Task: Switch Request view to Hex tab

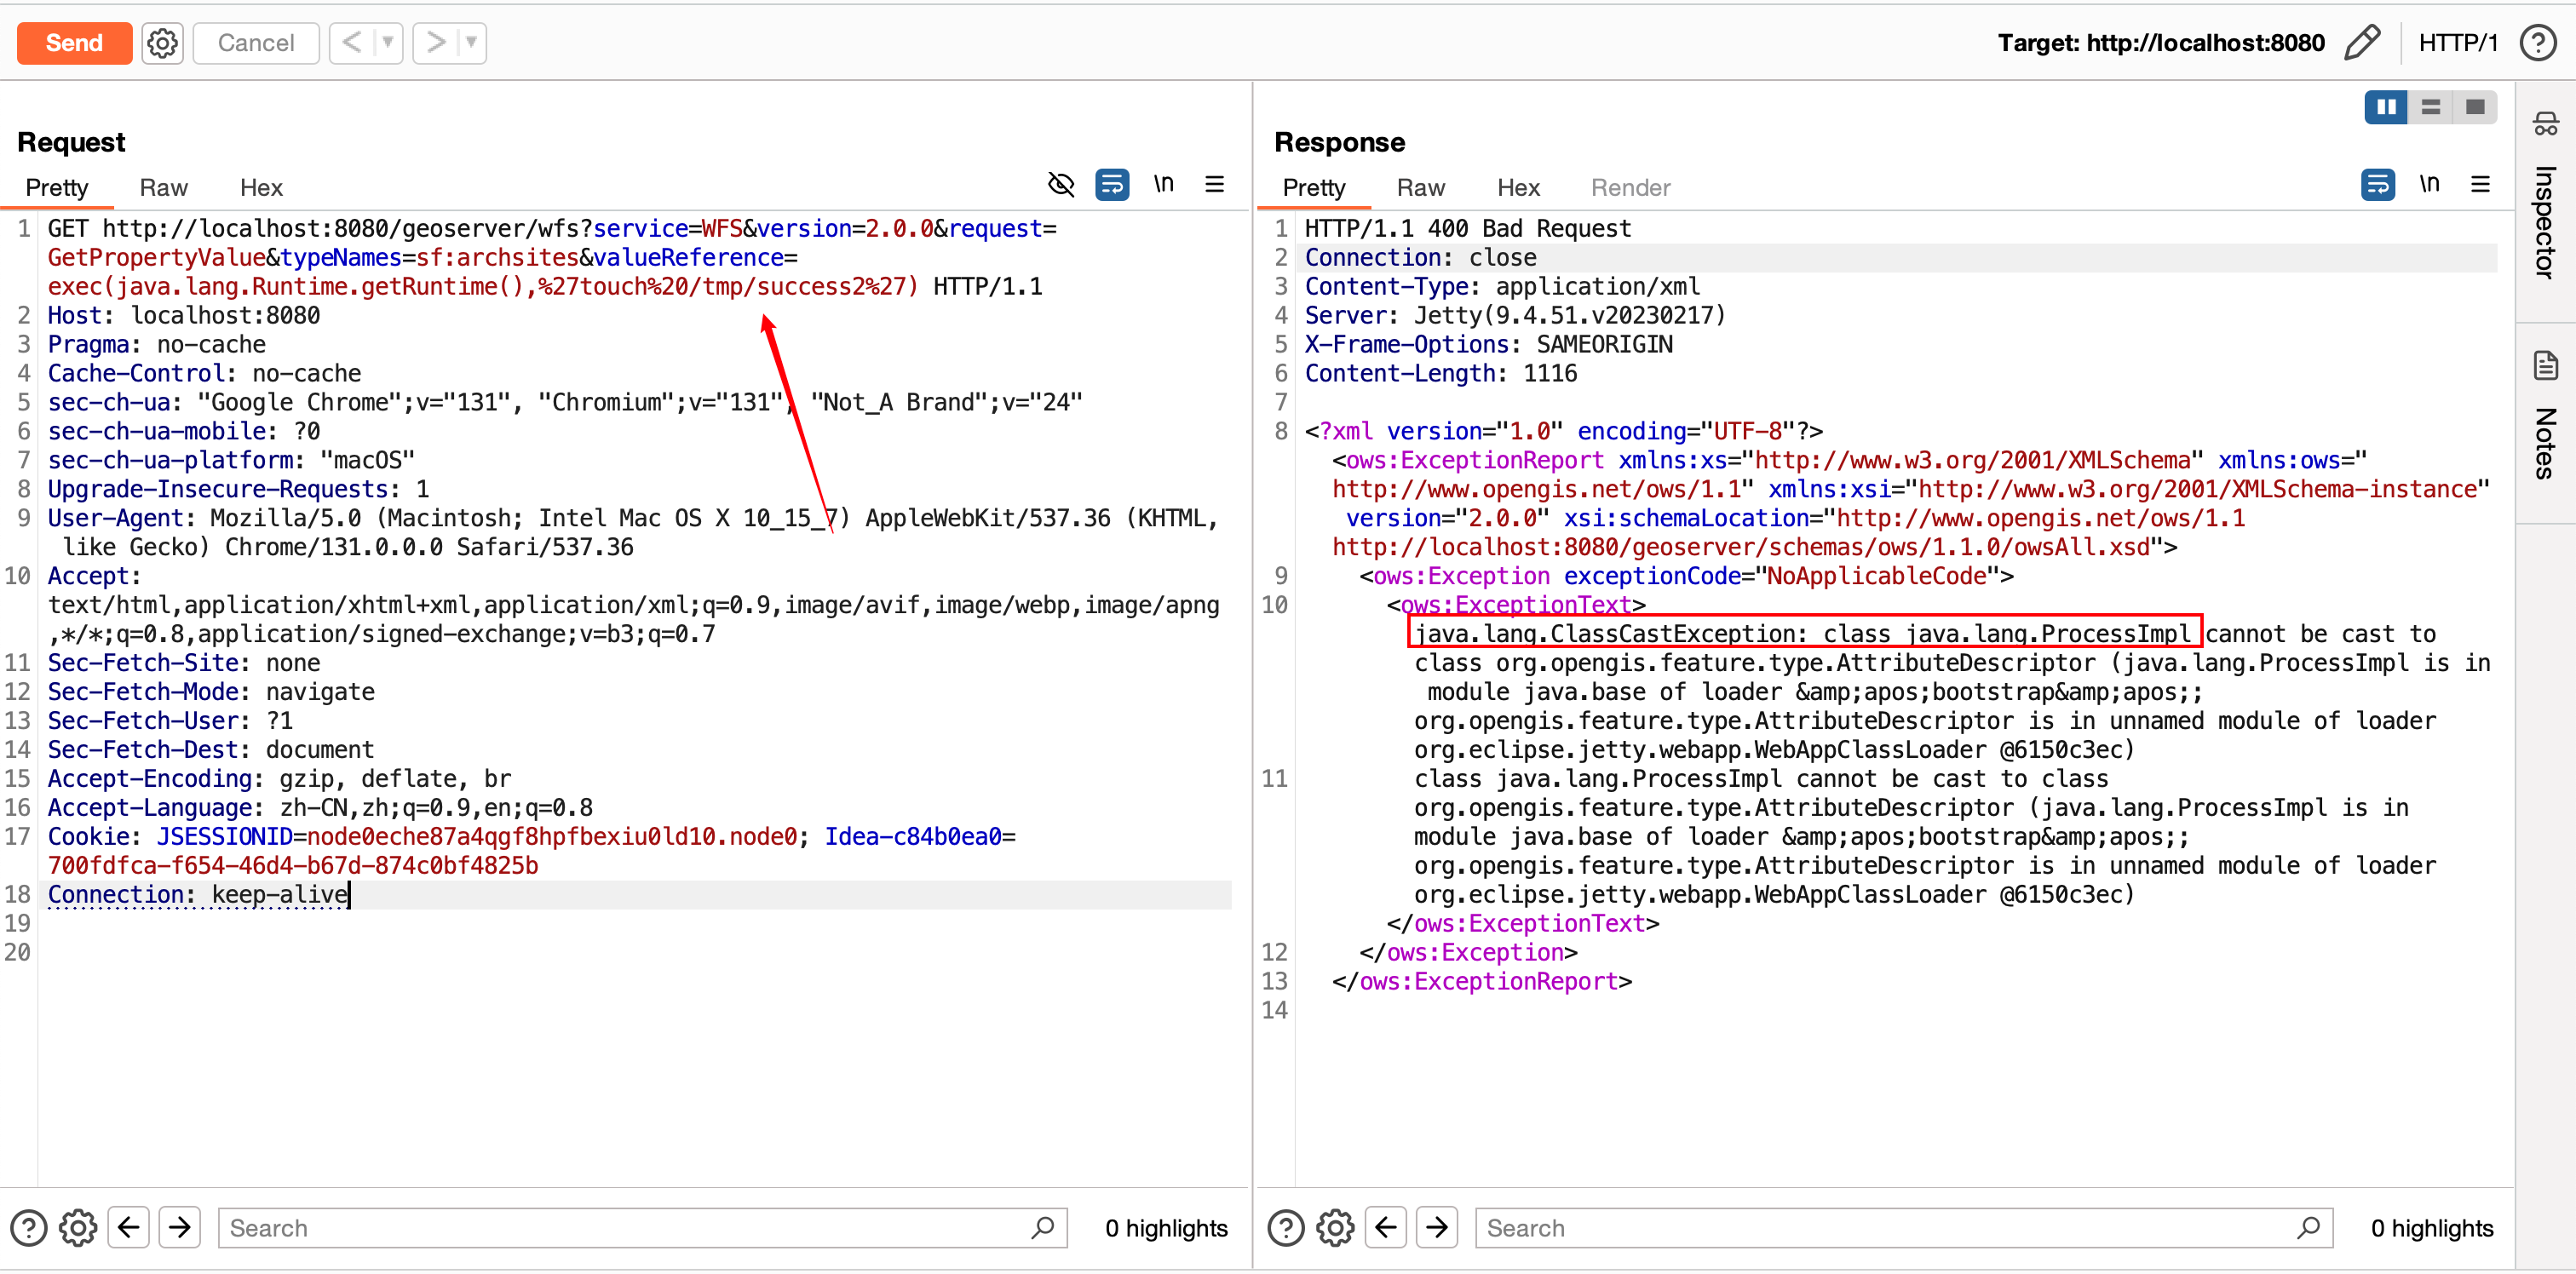Action: (x=261, y=187)
